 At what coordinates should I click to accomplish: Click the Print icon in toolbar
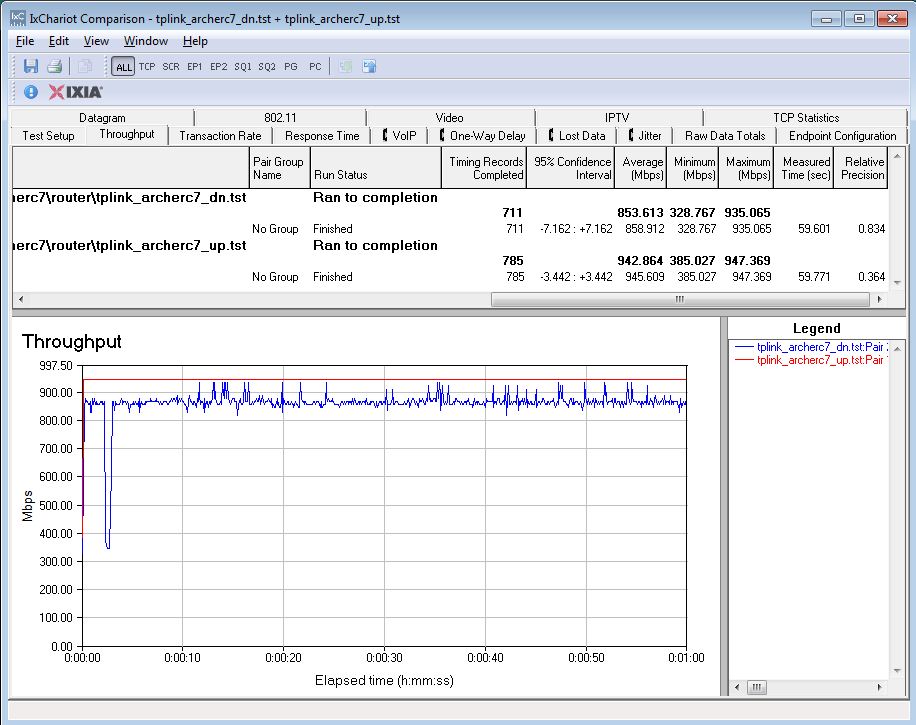tap(54, 66)
